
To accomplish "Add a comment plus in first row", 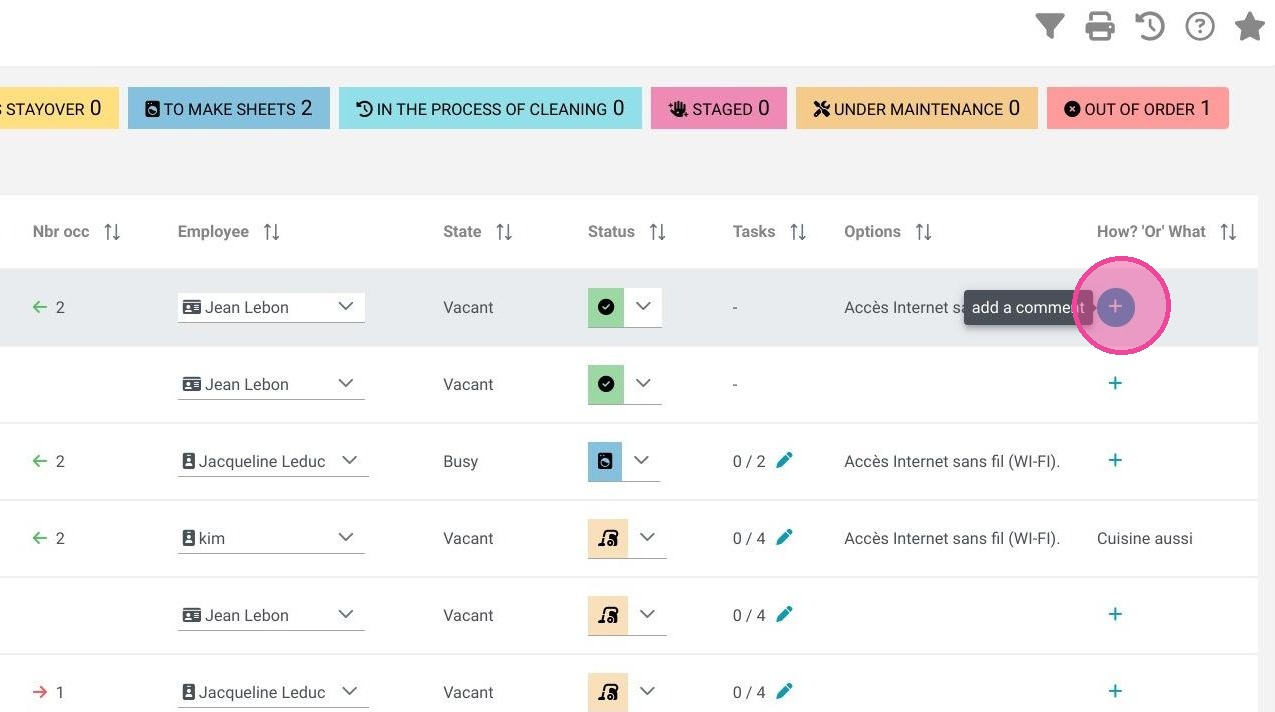I will [1115, 306].
